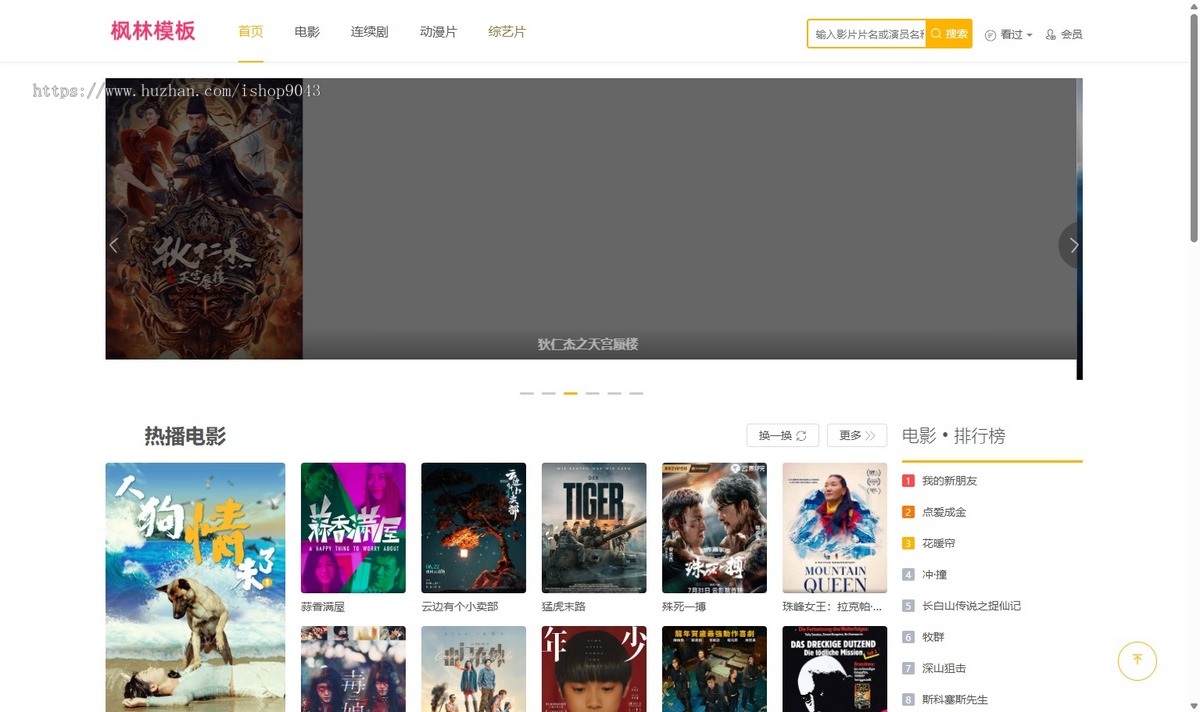Open the large 人狗情未了 poster
This screenshot has height=712, width=1200.
click(x=195, y=587)
